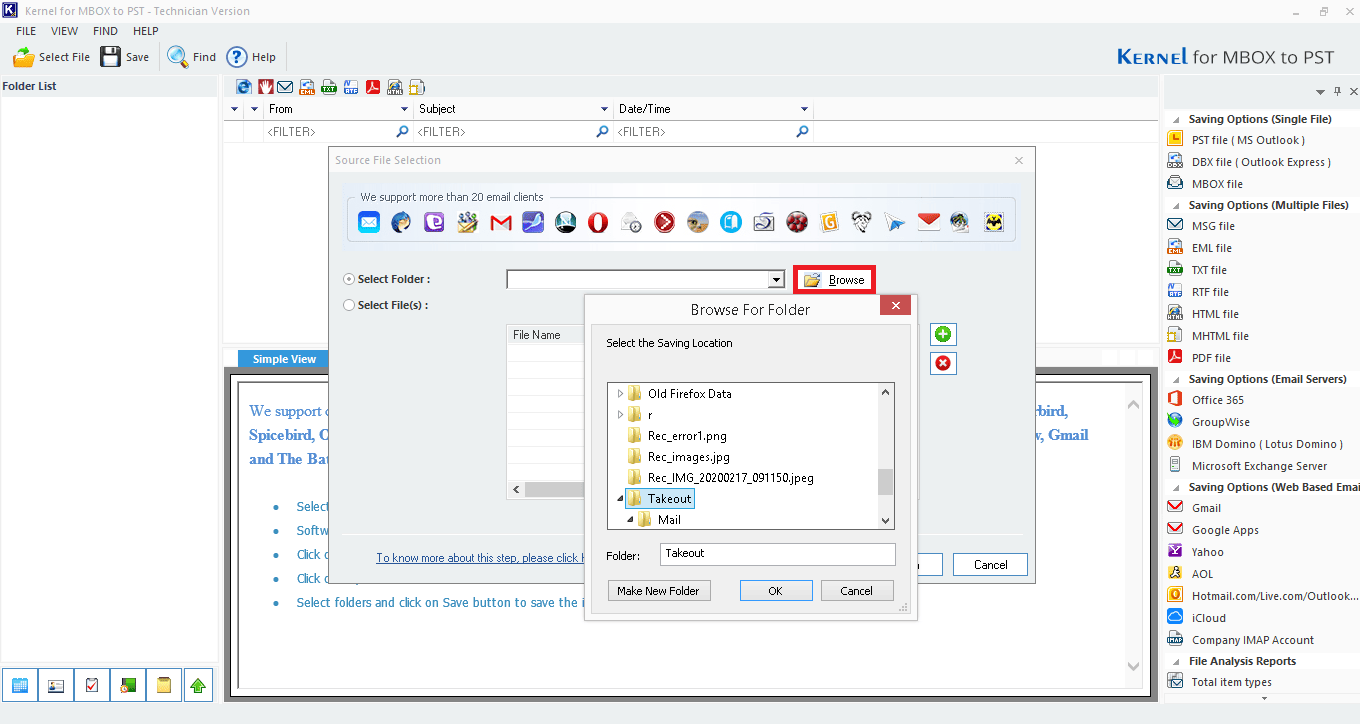This screenshot has height=724, width=1360.
Task: Click the red X remove file button
Action: coord(943,363)
